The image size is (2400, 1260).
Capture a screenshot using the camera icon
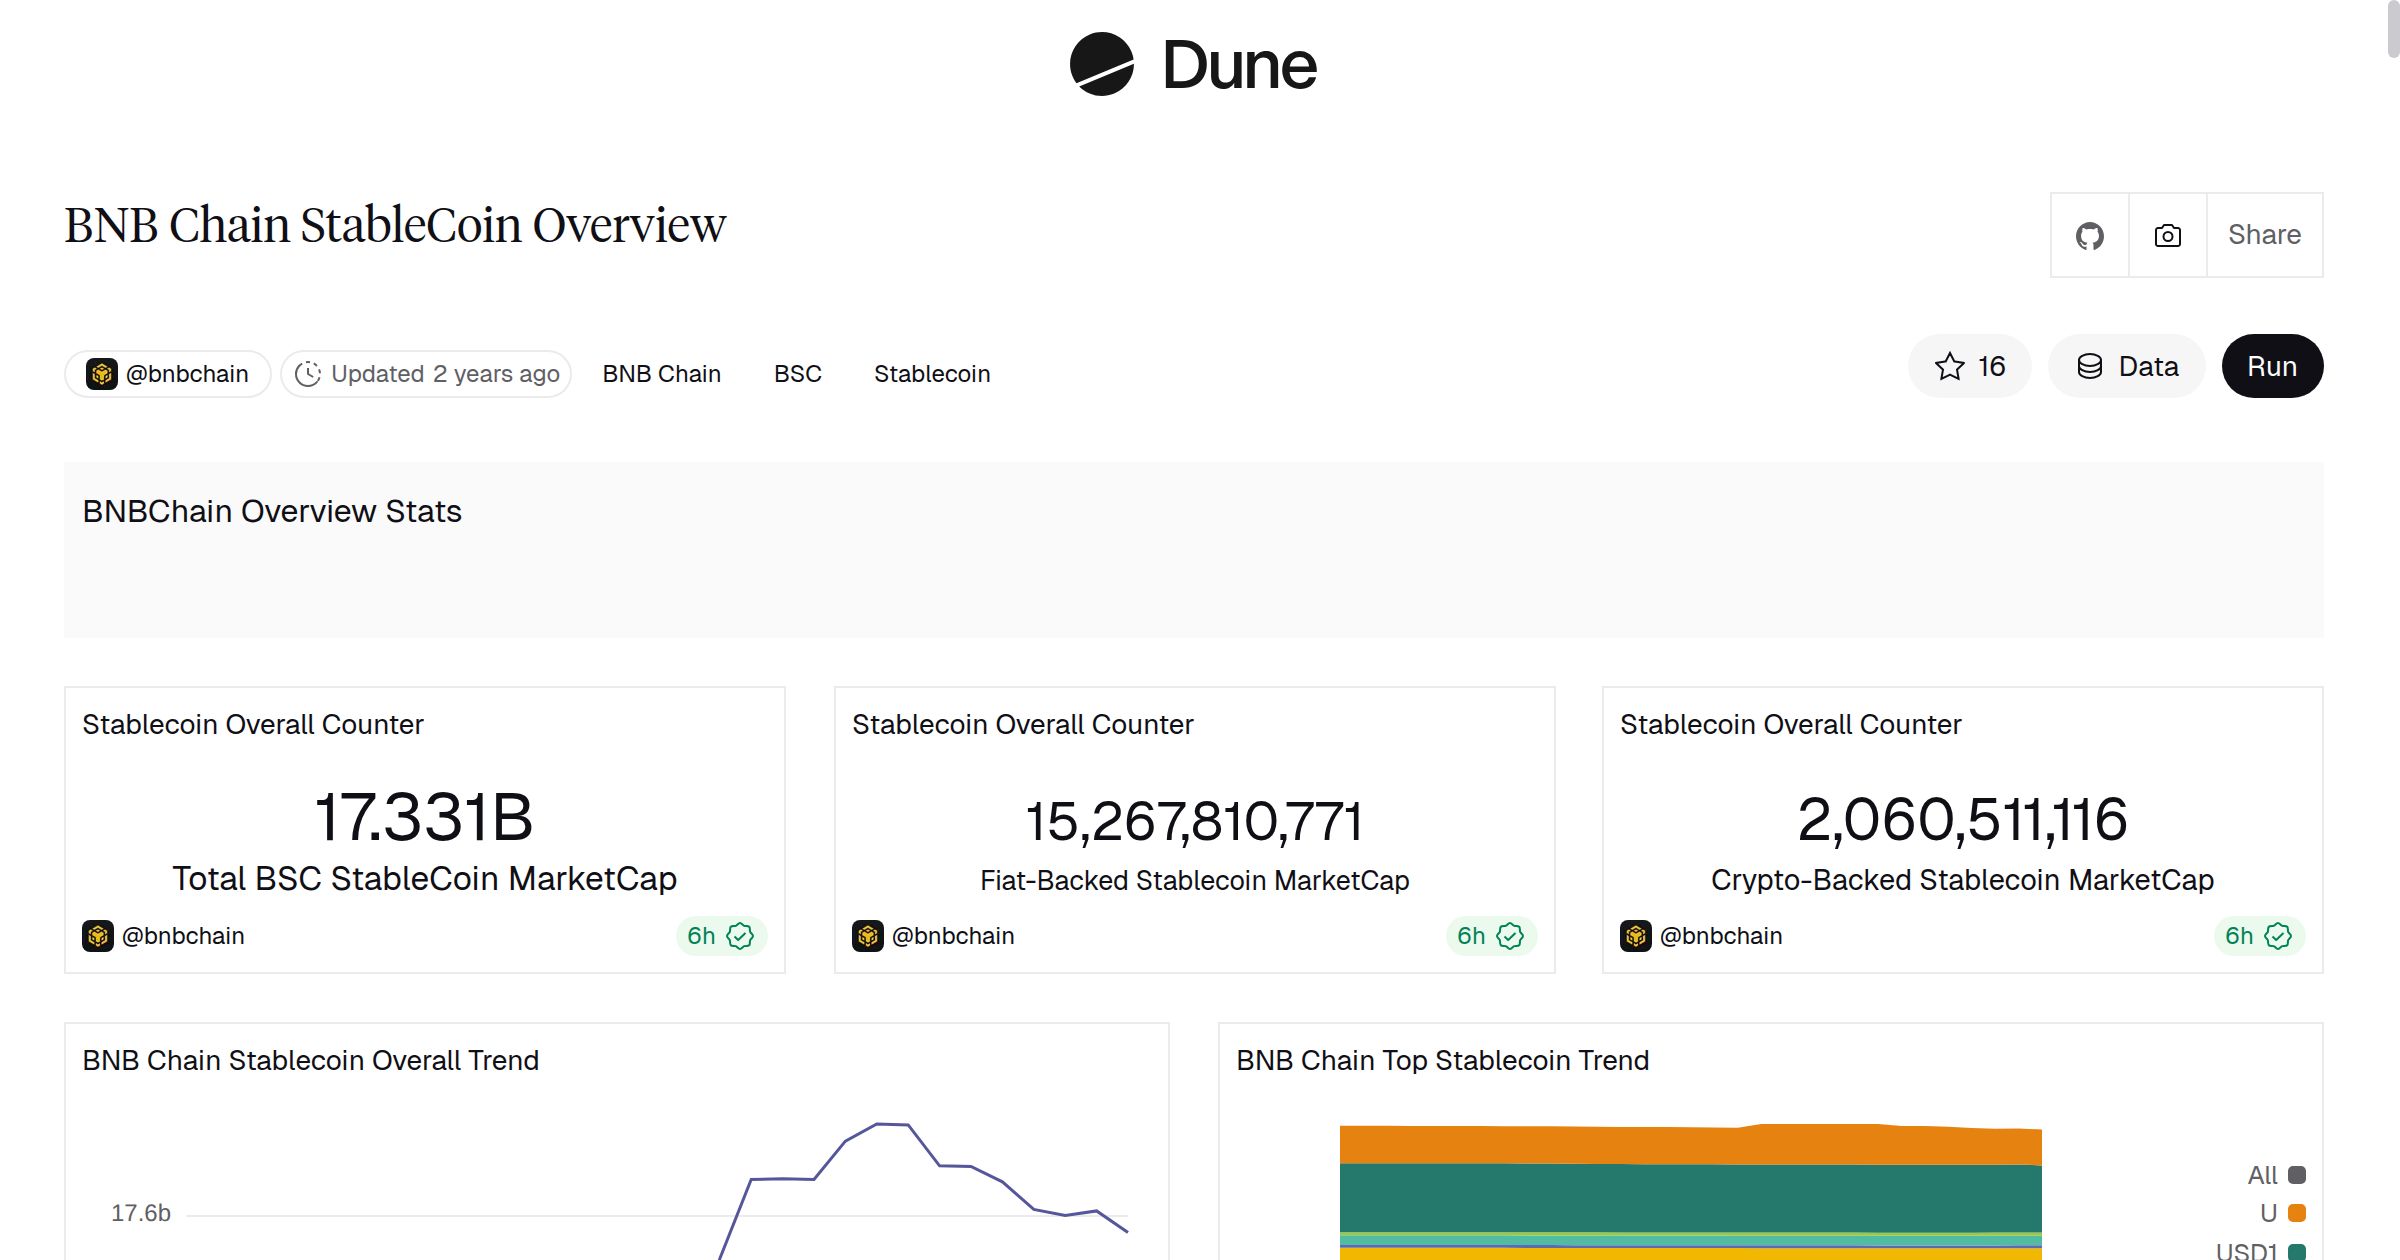point(2166,234)
